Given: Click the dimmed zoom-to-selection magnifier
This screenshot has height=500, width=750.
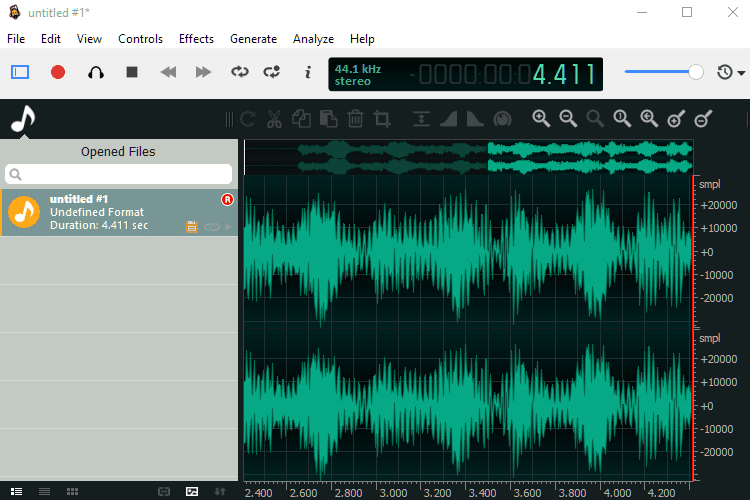Looking at the screenshot, I should pos(595,119).
